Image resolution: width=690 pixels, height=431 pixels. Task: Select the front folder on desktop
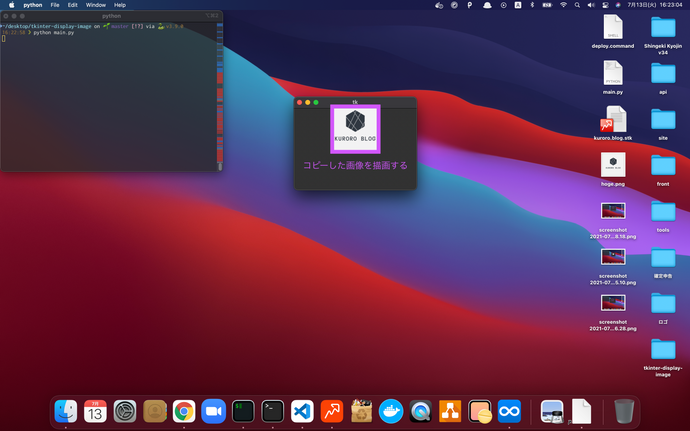pyautogui.click(x=663, y=169)
